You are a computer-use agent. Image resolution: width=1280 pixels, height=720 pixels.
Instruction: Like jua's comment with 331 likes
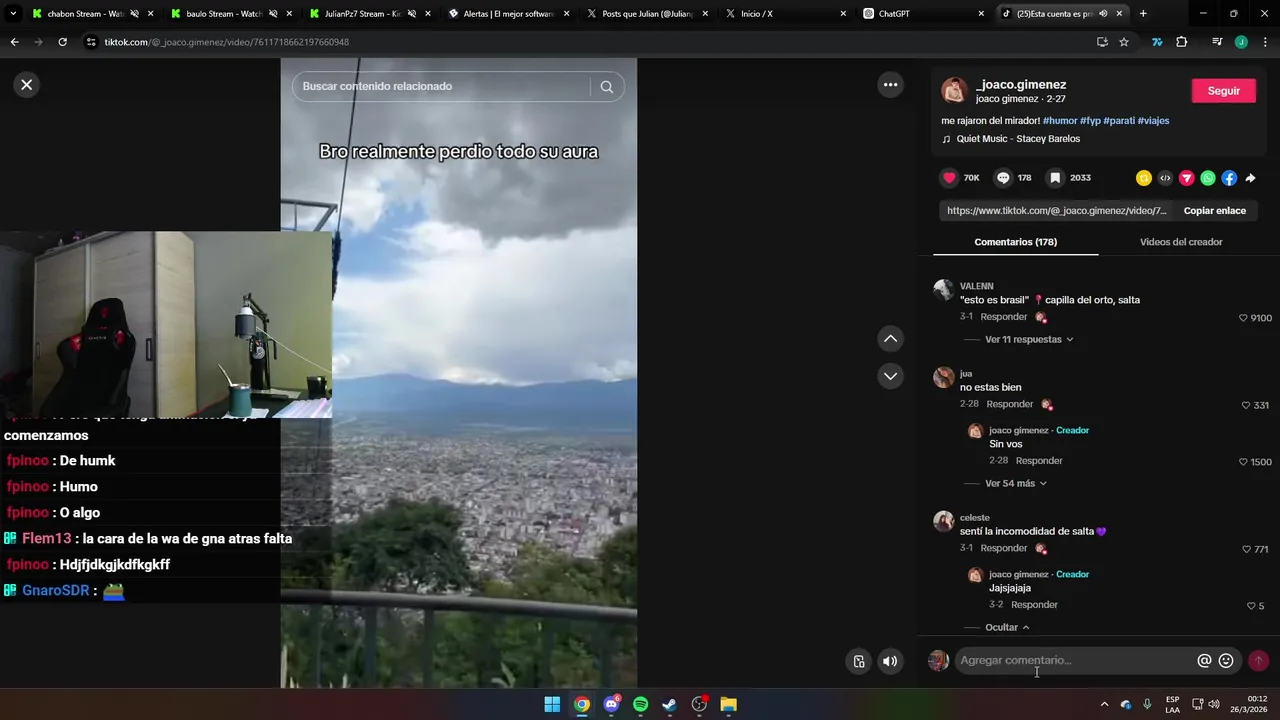[x=1246, y=406]
